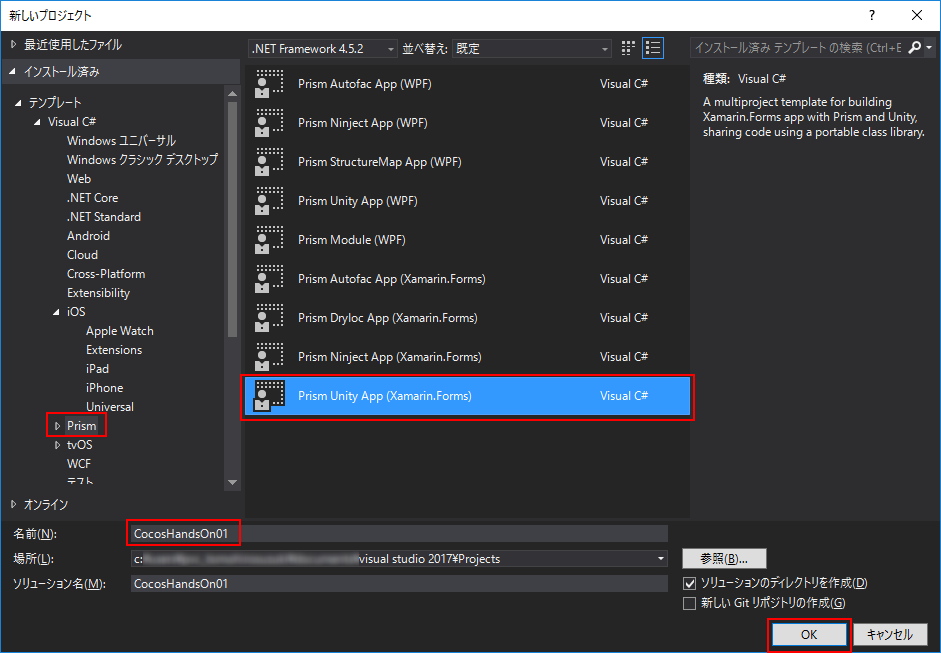Viewport: 941px width, 653px height.
Task: Click the Prism Autofac App (WPF) template icon
Action: (269, 84)
